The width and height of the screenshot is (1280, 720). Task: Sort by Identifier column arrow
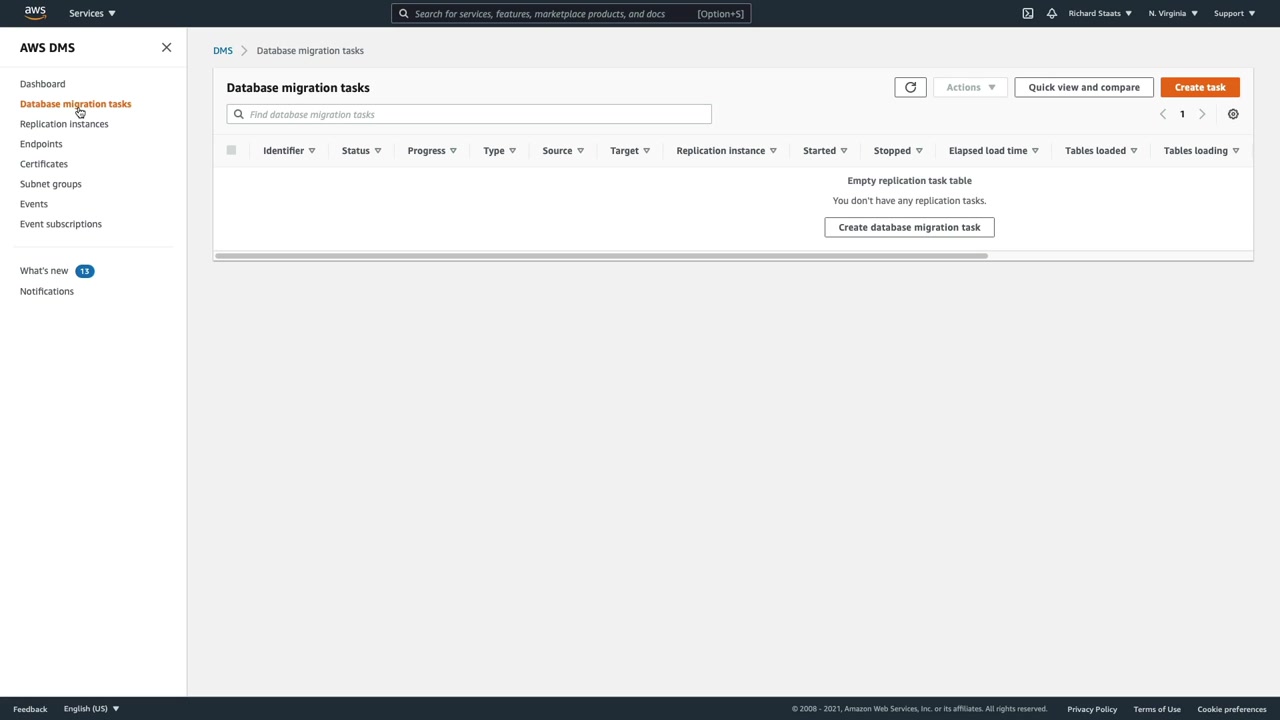pyautogui.click(x=312, y=151)
